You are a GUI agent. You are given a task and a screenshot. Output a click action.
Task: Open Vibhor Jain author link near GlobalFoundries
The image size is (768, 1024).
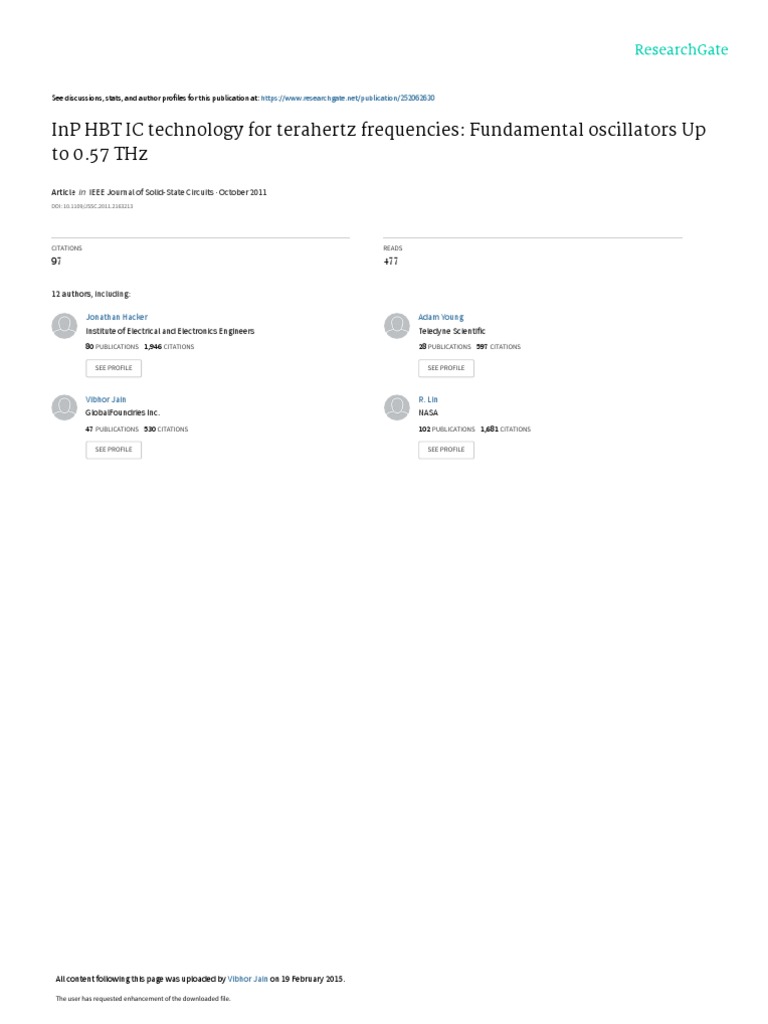tap(106, 399)
